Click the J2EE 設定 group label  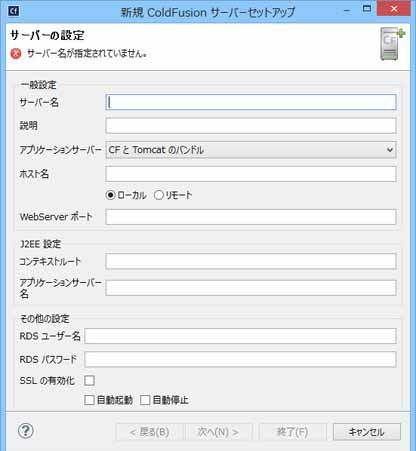coord(41,244)
